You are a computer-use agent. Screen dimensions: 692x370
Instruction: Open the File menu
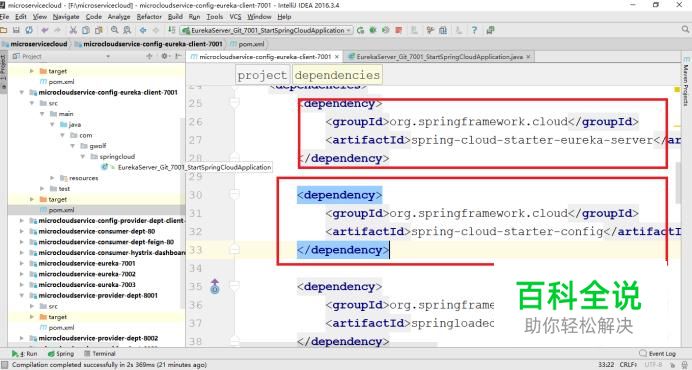4,17
